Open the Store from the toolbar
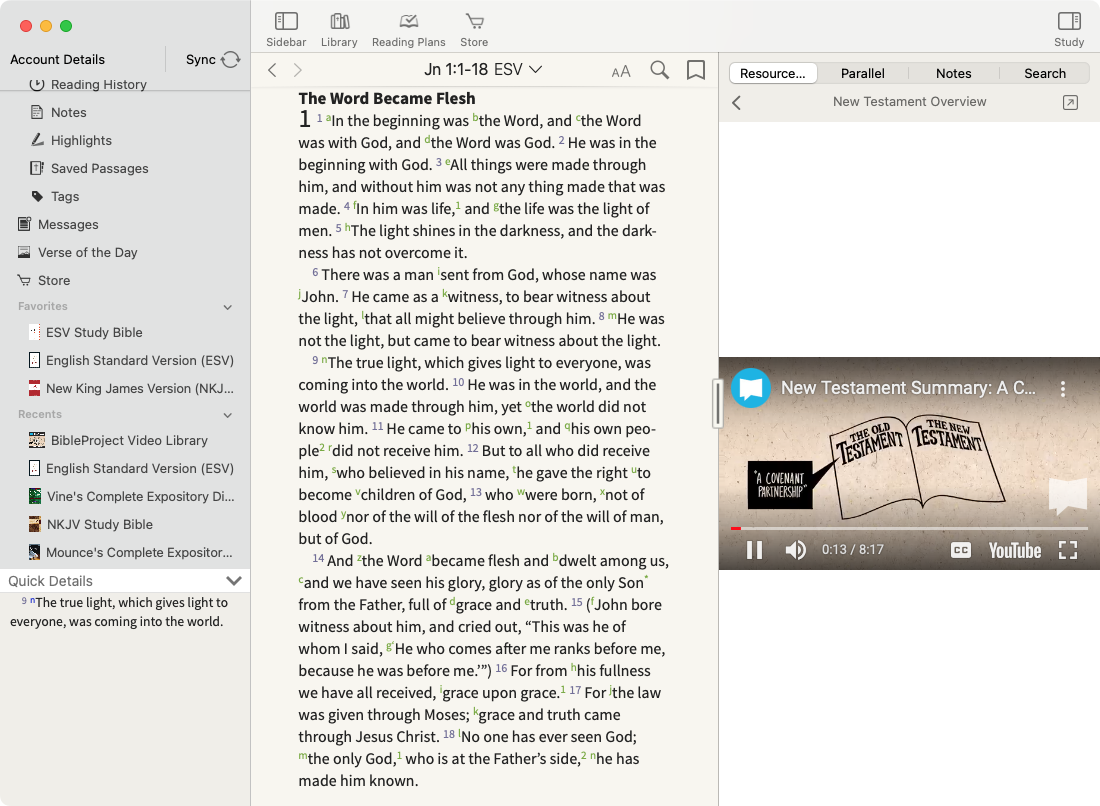This screenshot has height=806, width=1100. click(x=474, y=30)
